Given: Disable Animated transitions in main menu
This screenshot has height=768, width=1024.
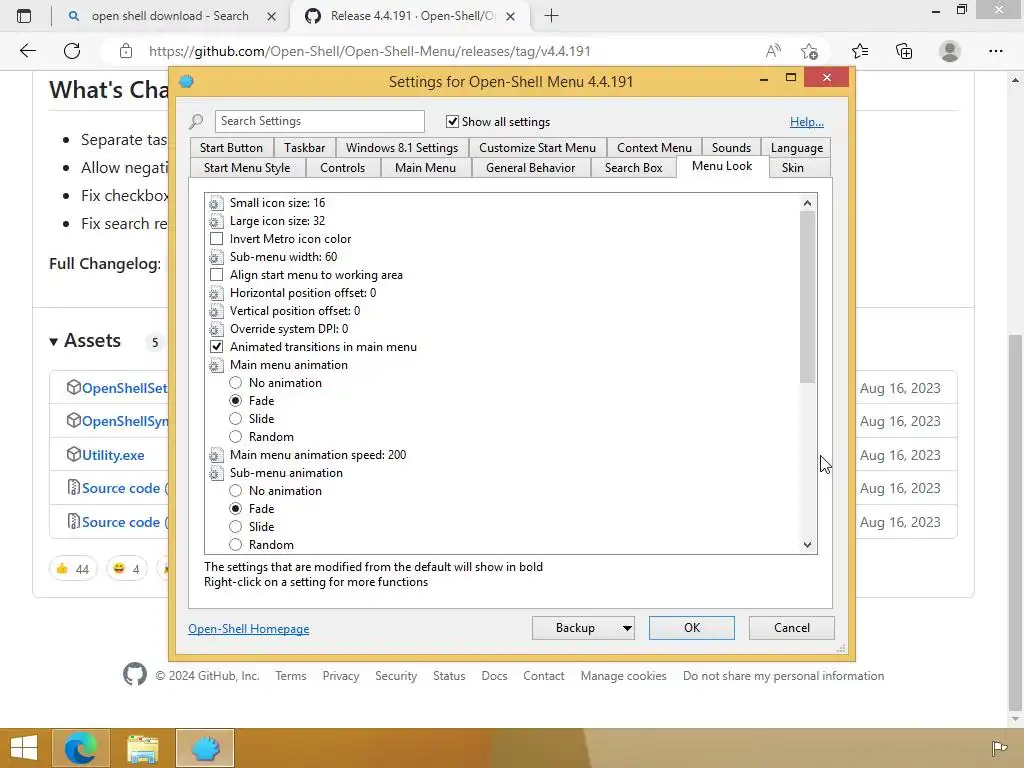Looking at the screenshot, I should [x=216, y=347].
